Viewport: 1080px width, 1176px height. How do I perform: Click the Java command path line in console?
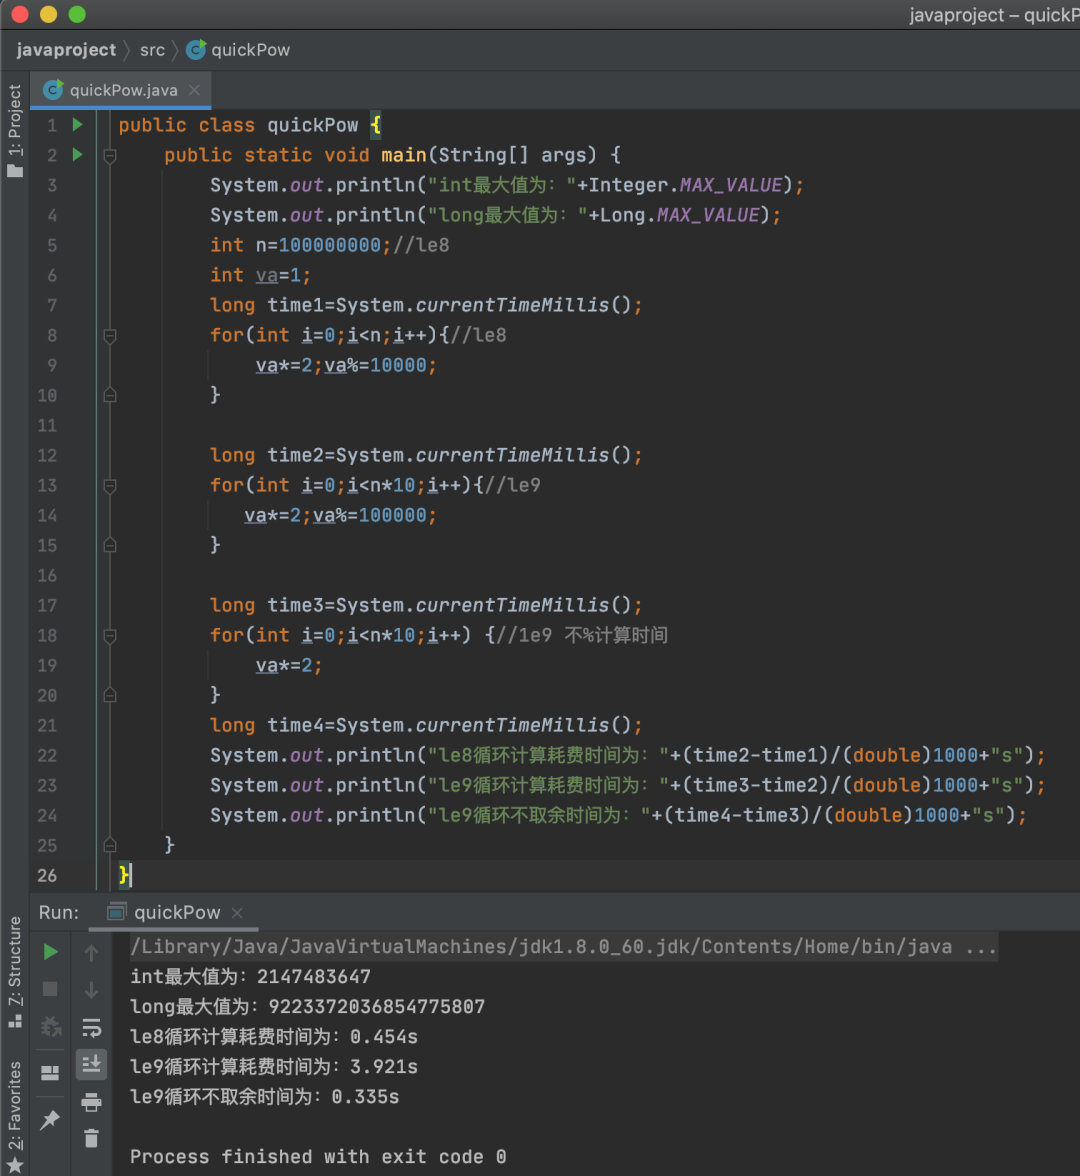tap(564, 946)
